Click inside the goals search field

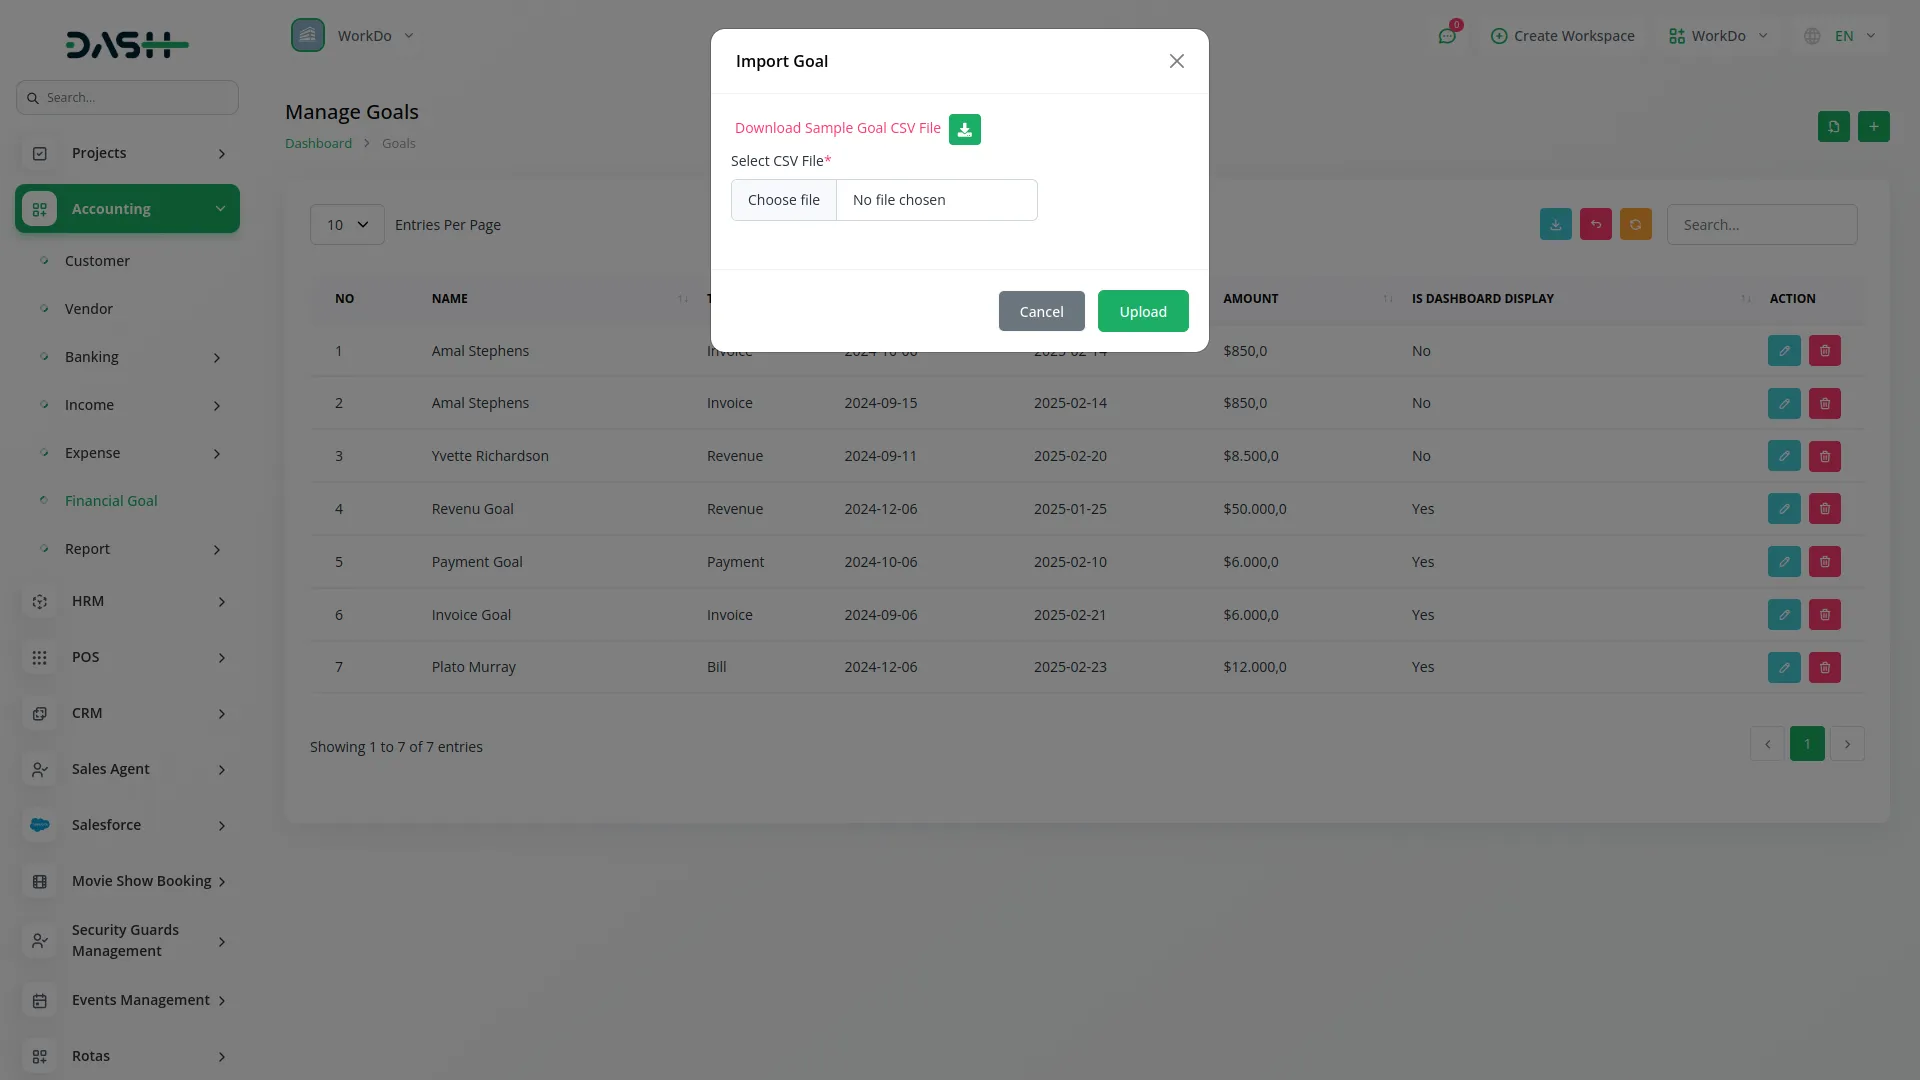(1762, 224)
